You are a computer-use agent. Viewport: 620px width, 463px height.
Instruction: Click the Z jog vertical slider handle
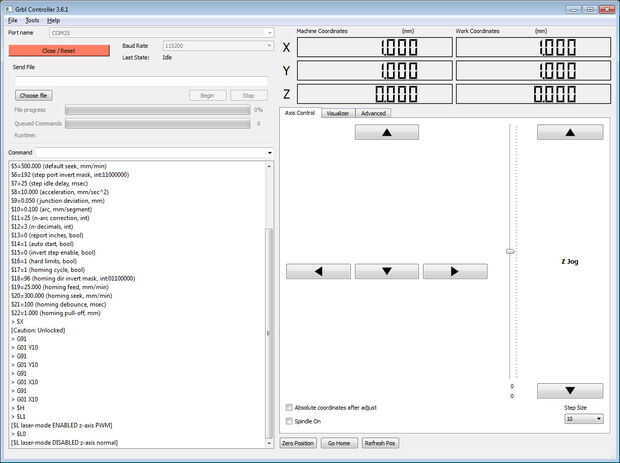point(510,251)
